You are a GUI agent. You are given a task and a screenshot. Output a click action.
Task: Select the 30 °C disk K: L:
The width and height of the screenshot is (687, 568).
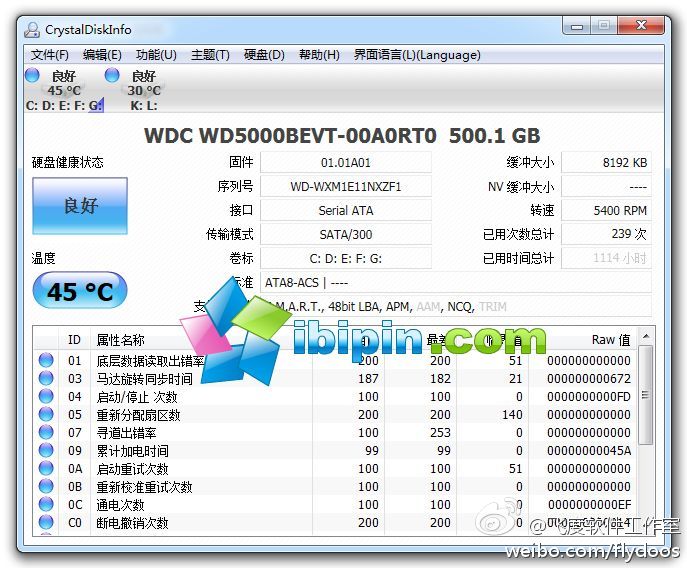point(144,90)
